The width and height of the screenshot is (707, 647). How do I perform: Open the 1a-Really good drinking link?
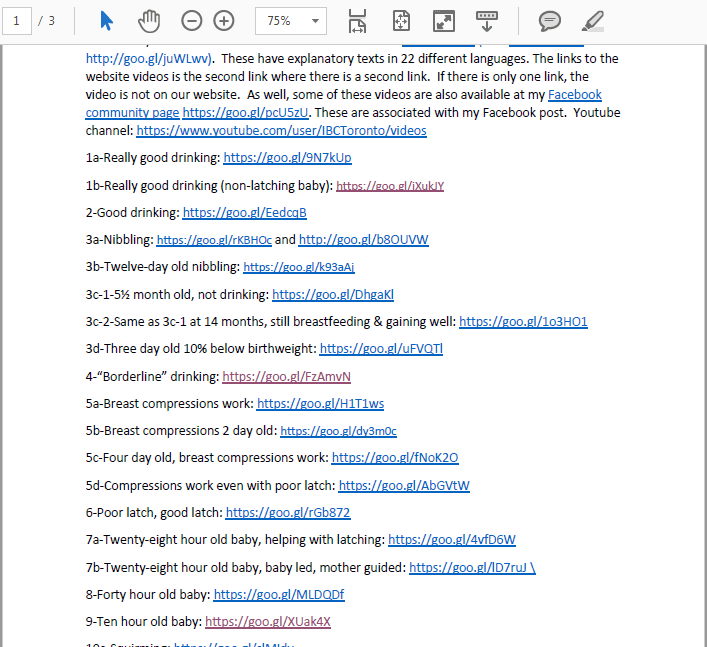[x=288, y=158]
